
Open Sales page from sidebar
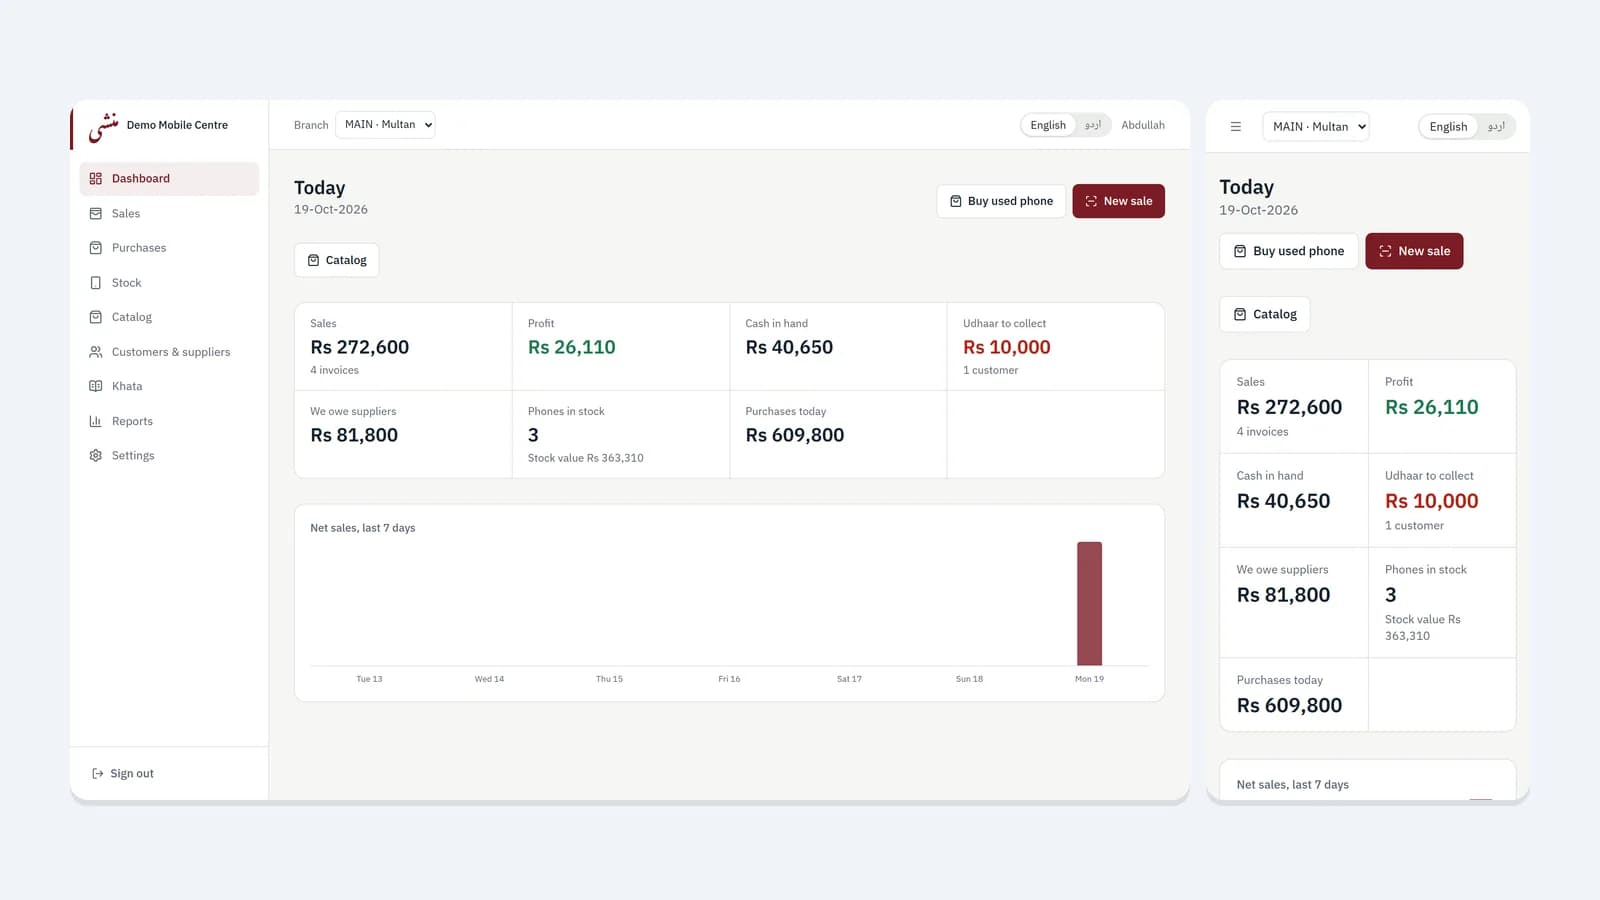[x=169, y=214]
